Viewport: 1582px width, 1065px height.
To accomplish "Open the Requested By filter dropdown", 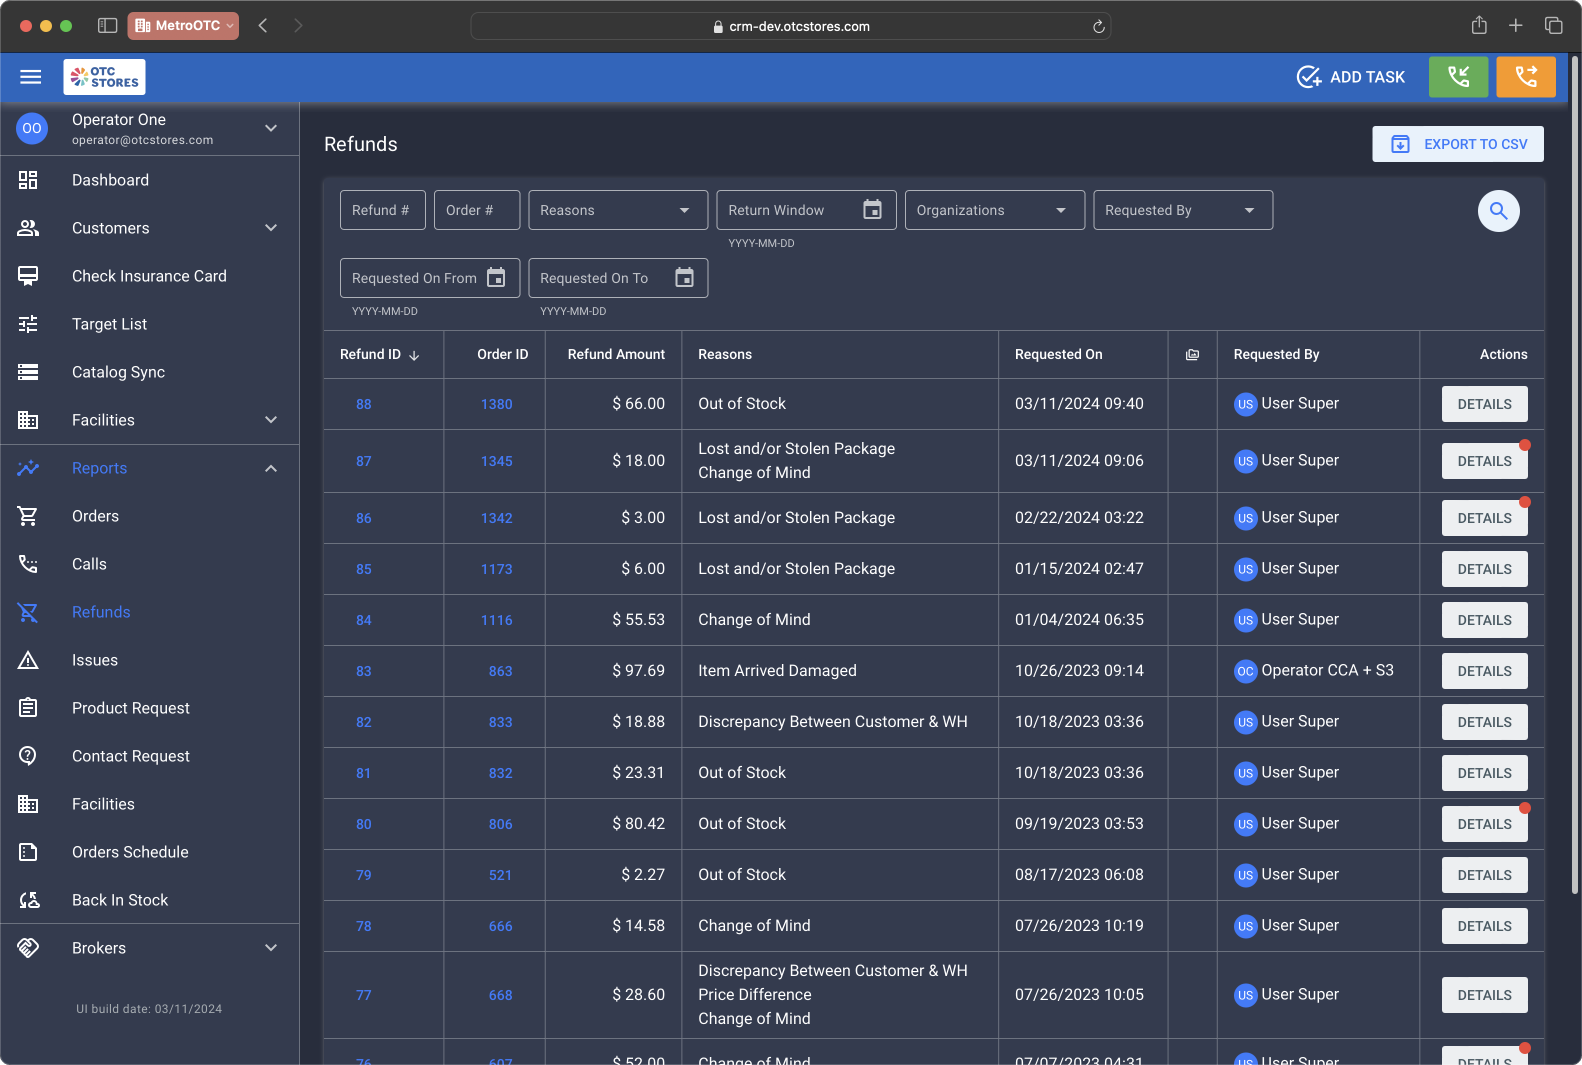I will [x=1182, y=210].
